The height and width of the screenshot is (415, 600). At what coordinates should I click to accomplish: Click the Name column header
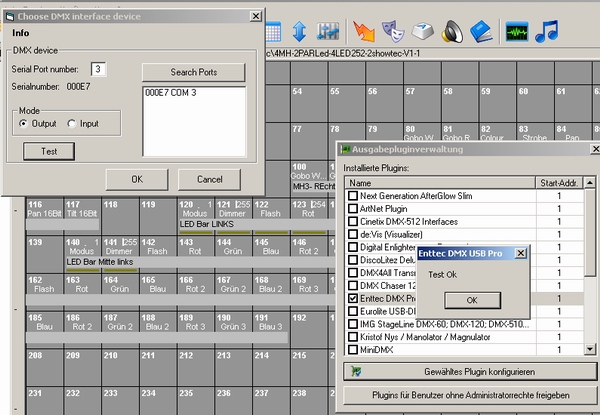click(440, 183)
